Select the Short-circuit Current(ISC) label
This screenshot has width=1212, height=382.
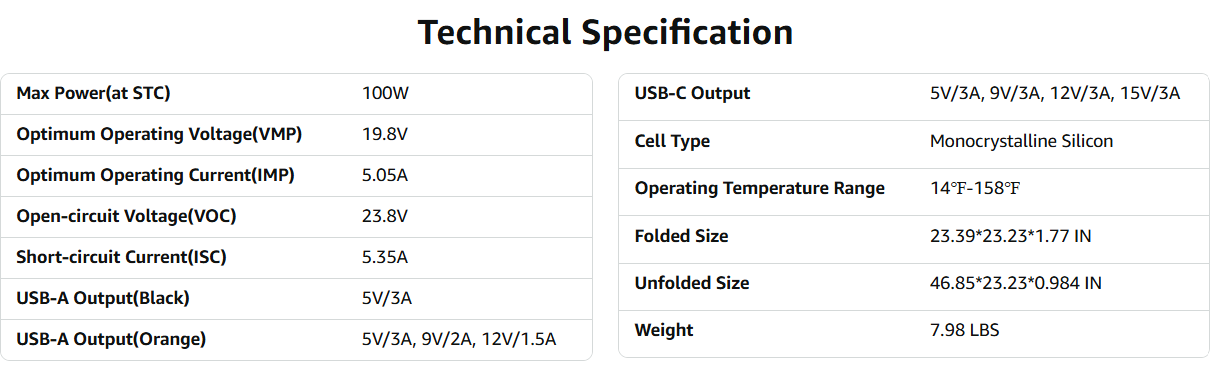(x=121, y=257)
